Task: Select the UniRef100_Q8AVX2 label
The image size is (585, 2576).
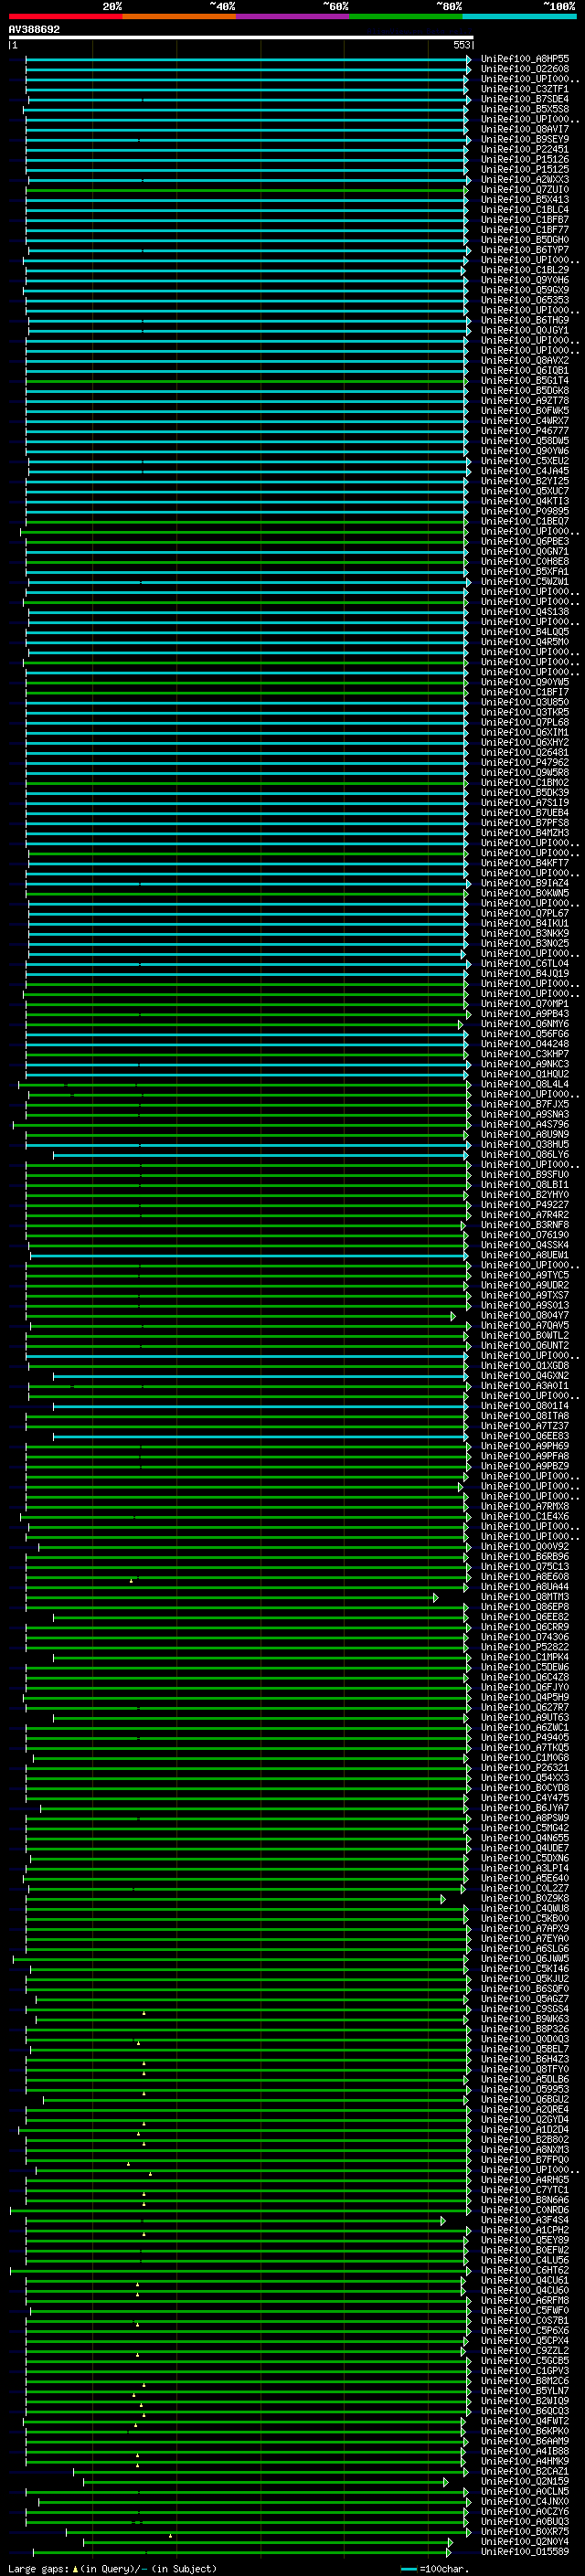Action: click(525, 361)
